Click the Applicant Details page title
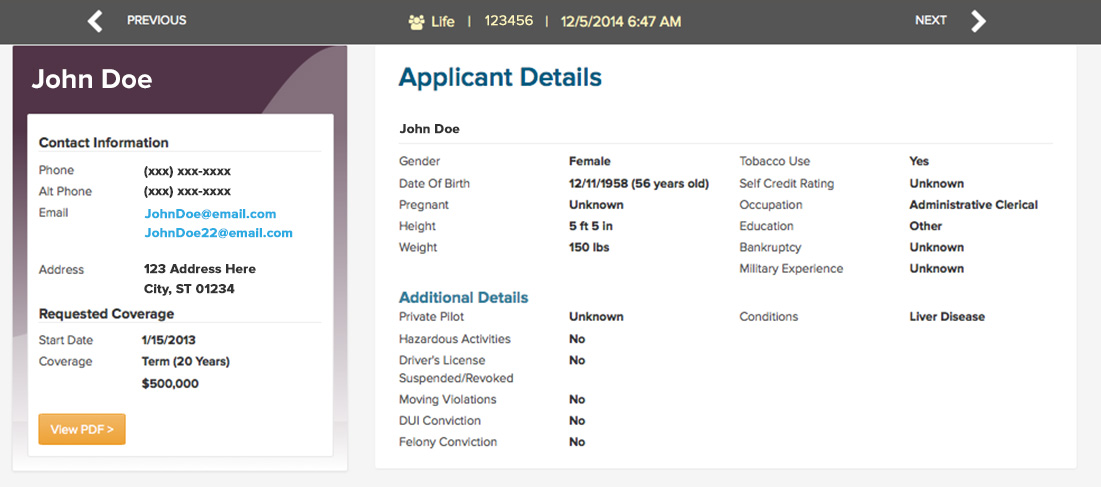 [x=500, y=77]
